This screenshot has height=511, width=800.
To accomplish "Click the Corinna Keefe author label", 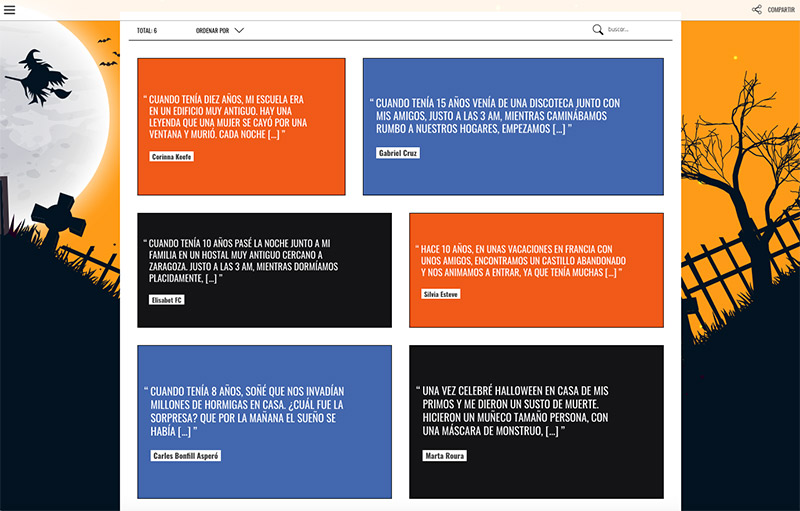I will click(x=171, y=157).
